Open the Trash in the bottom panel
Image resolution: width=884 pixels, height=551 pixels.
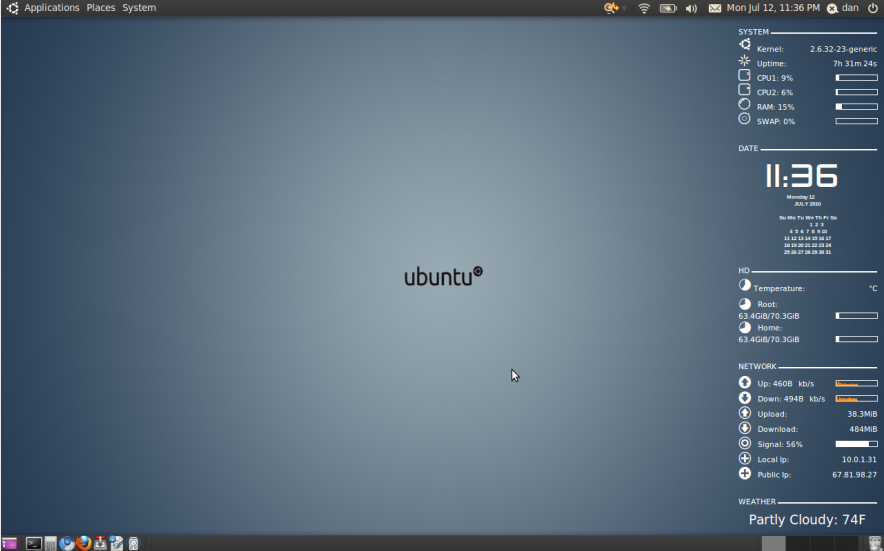click(x=874, y=544)
